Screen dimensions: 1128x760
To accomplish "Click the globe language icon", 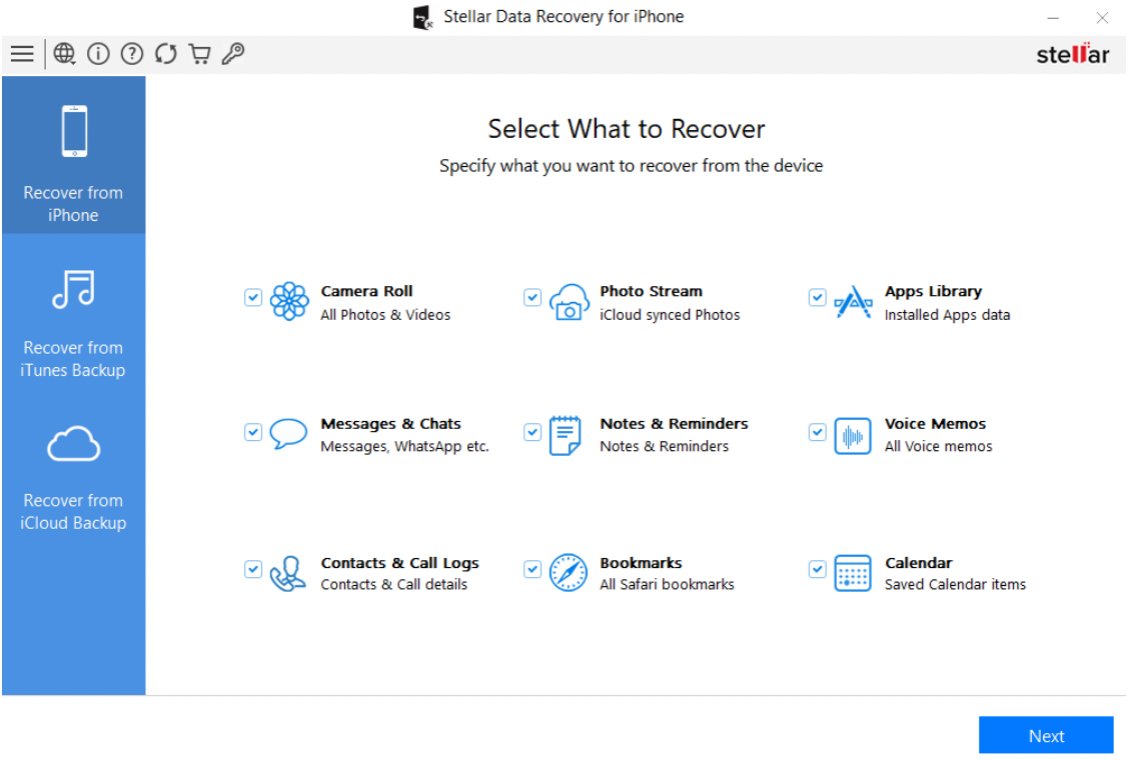I will click(x=65, y=54).
